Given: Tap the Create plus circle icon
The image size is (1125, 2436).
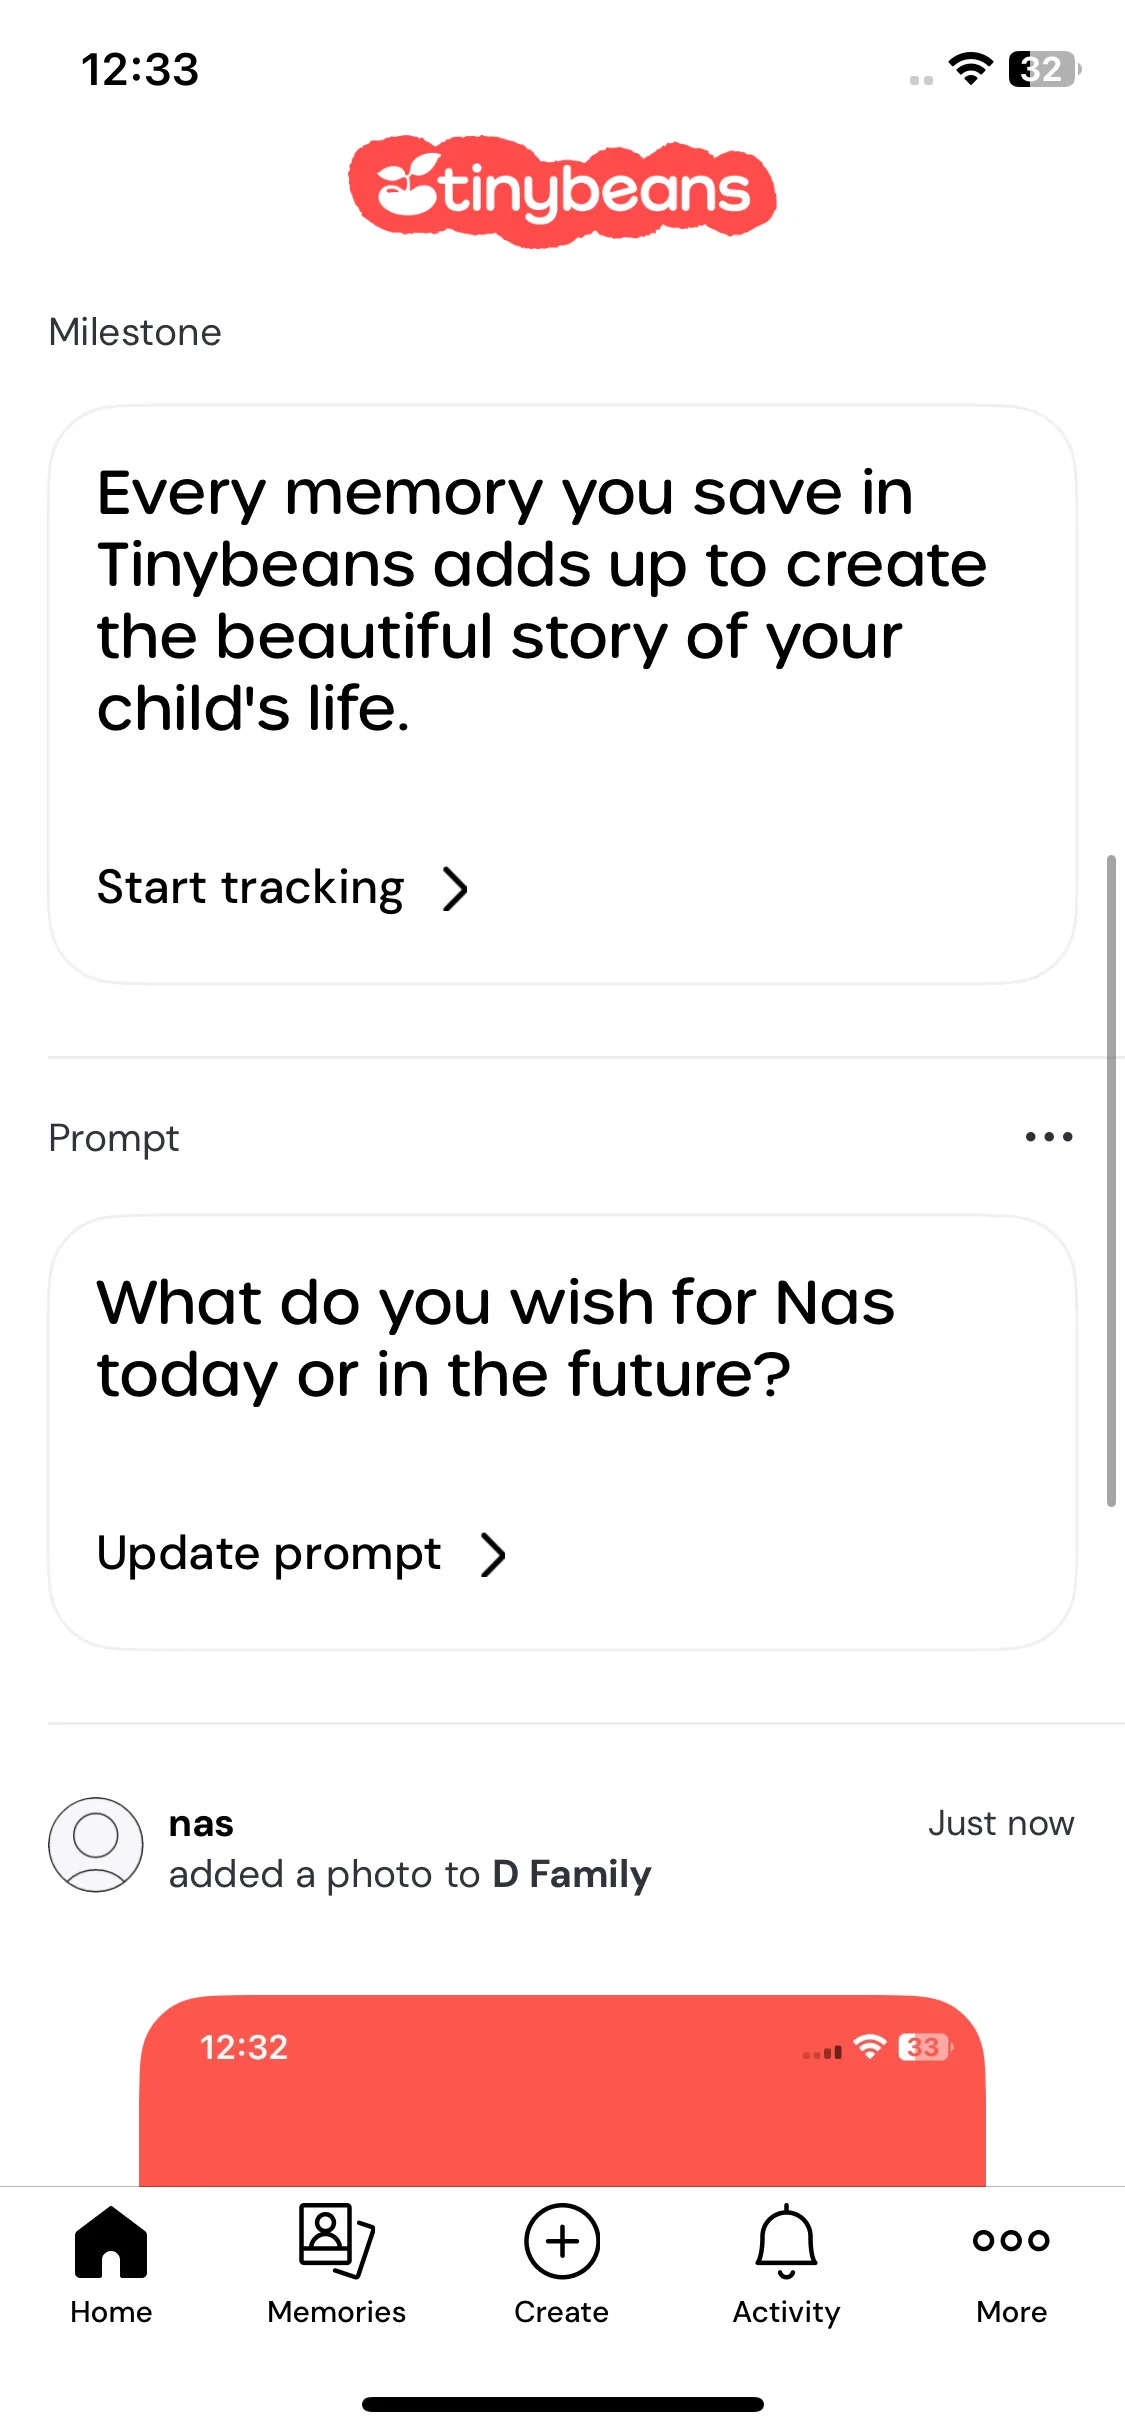Looking at the screenshot, I should 562,2241.
